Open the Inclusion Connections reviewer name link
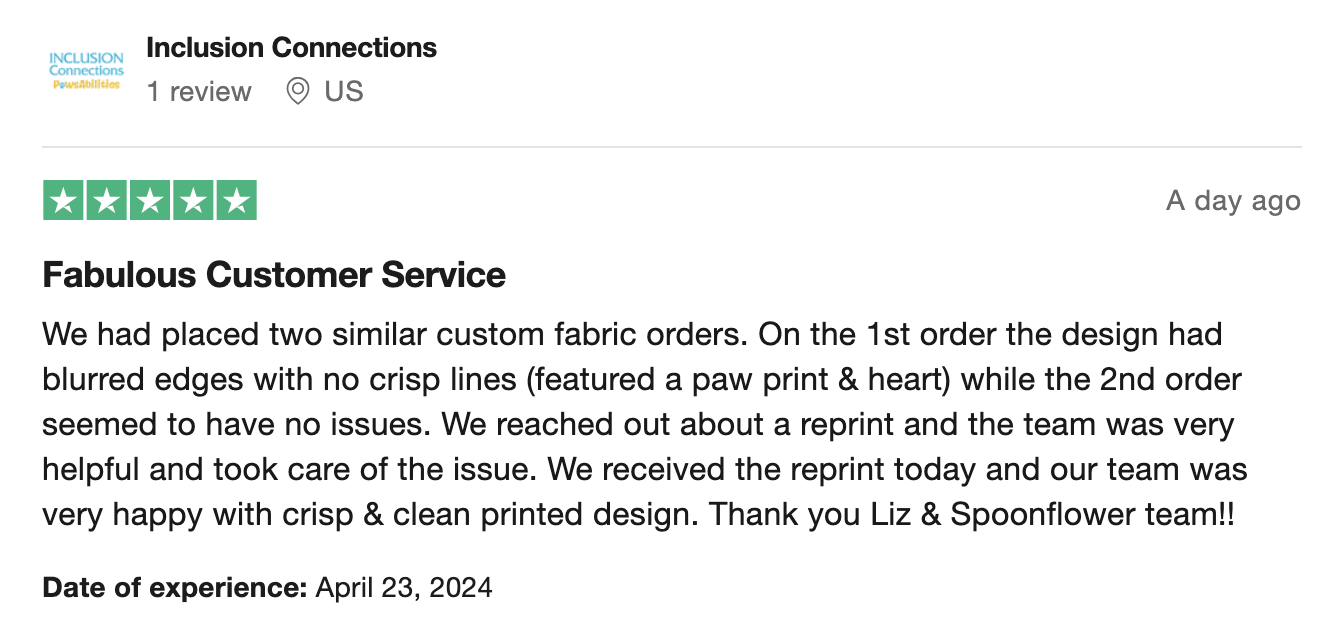 click(x=291, y=47)
